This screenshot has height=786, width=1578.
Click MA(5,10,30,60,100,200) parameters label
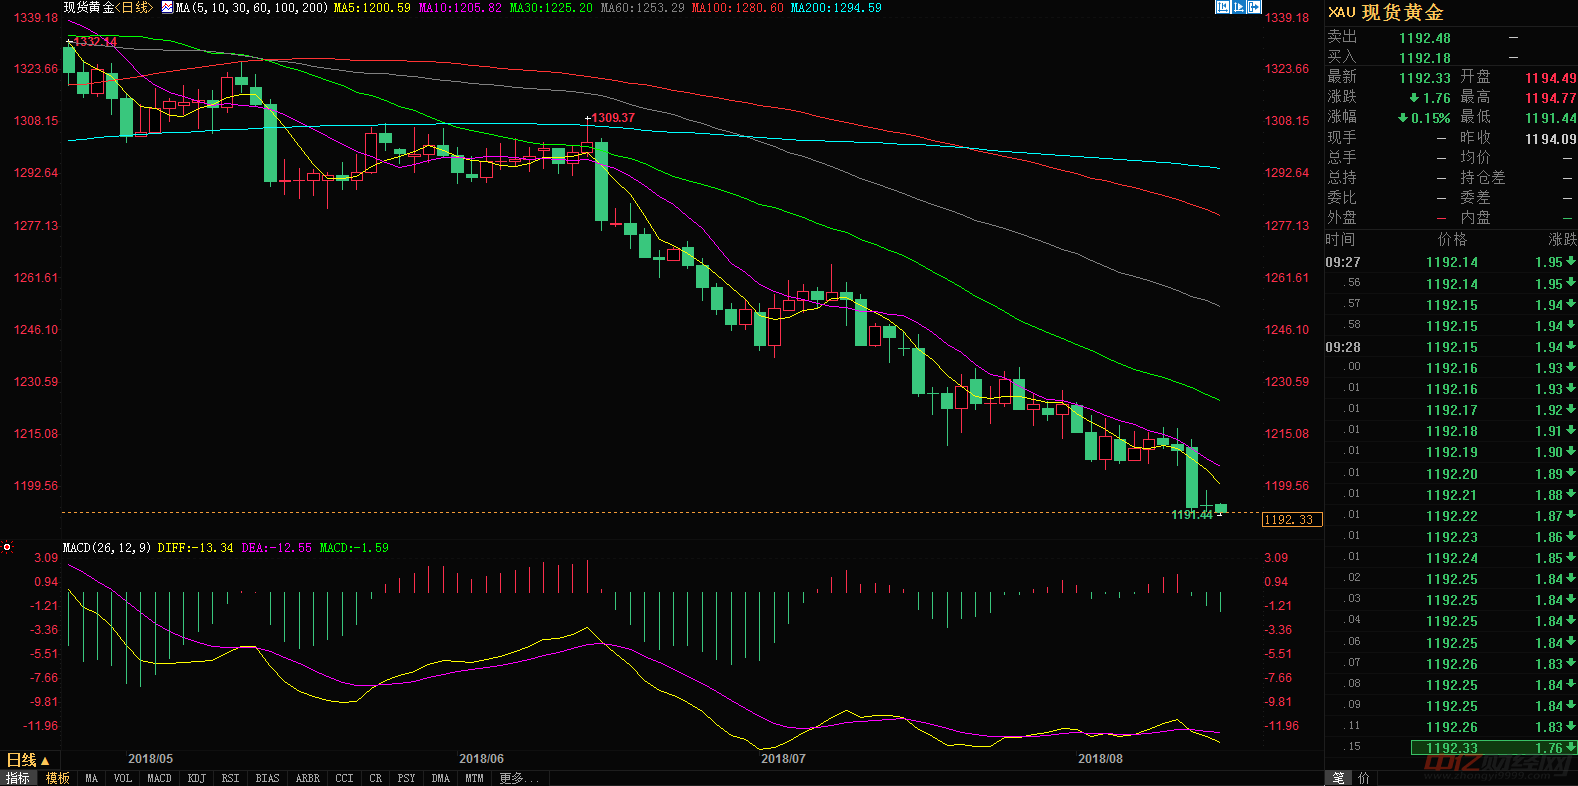252,7
